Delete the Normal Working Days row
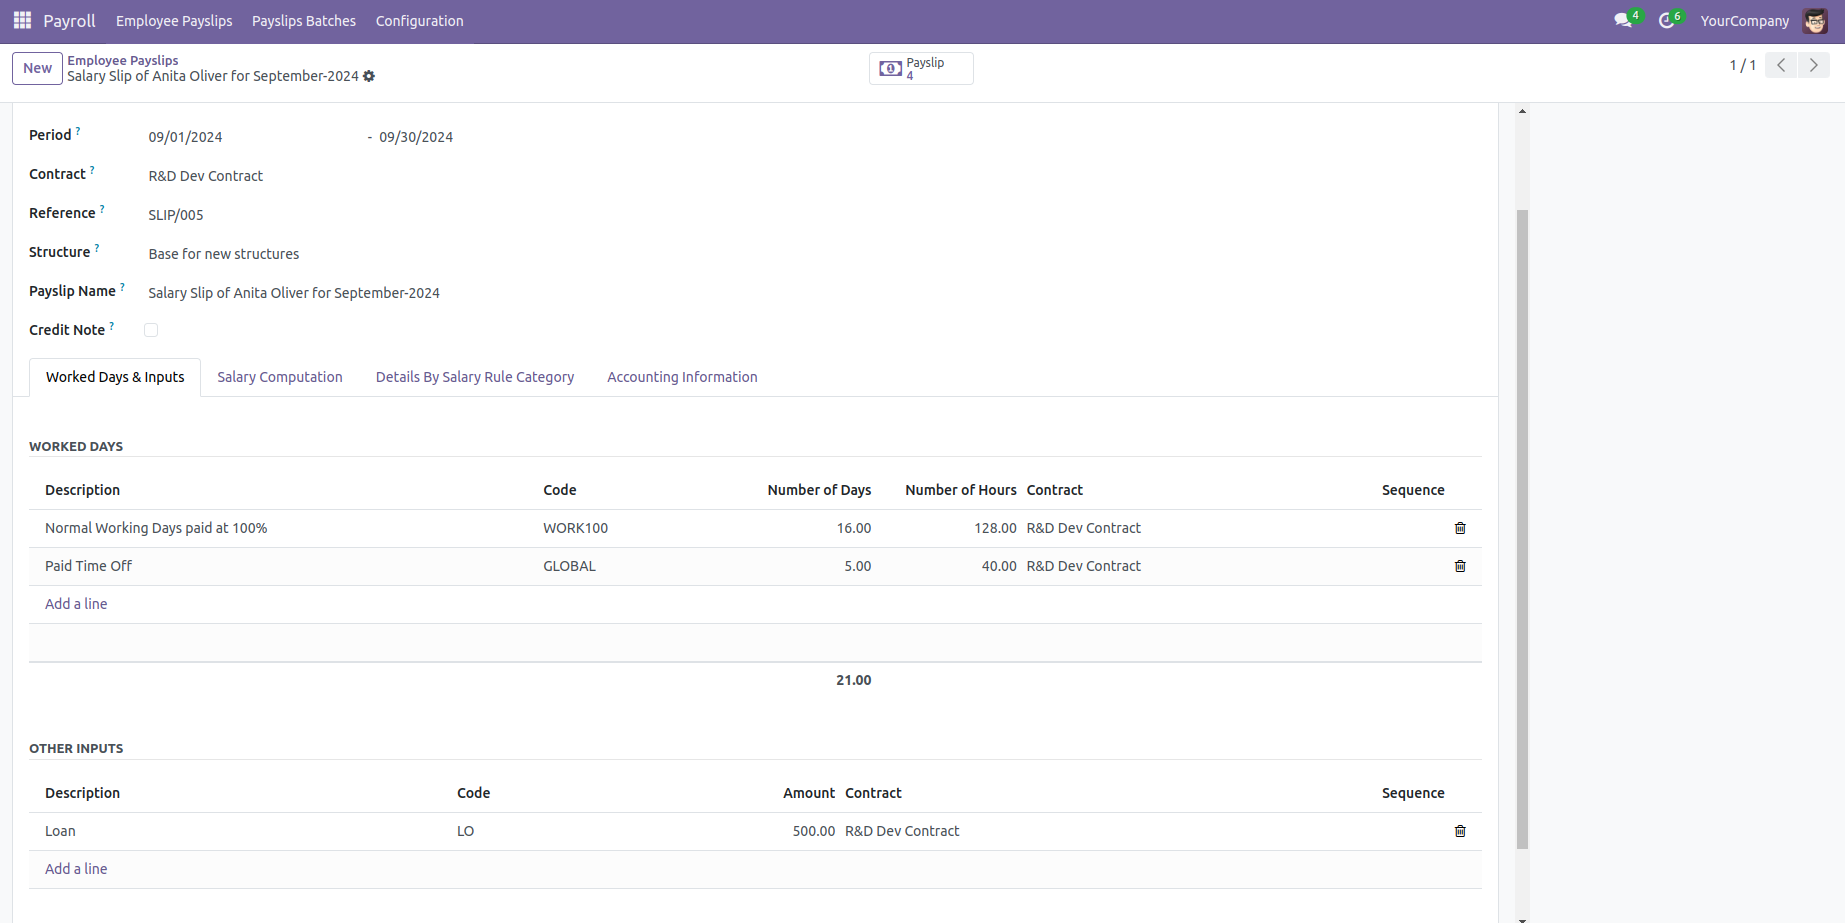This screenshot has width=1845, height=923. [1460, 528]
